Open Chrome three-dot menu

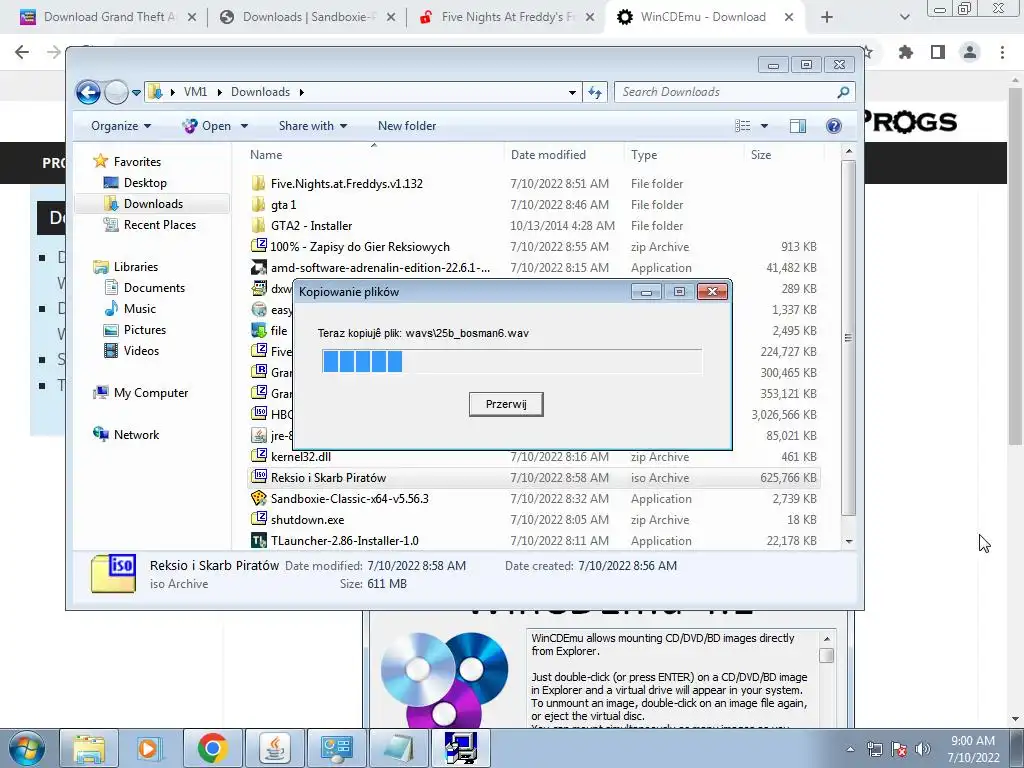pos(1002,52)
